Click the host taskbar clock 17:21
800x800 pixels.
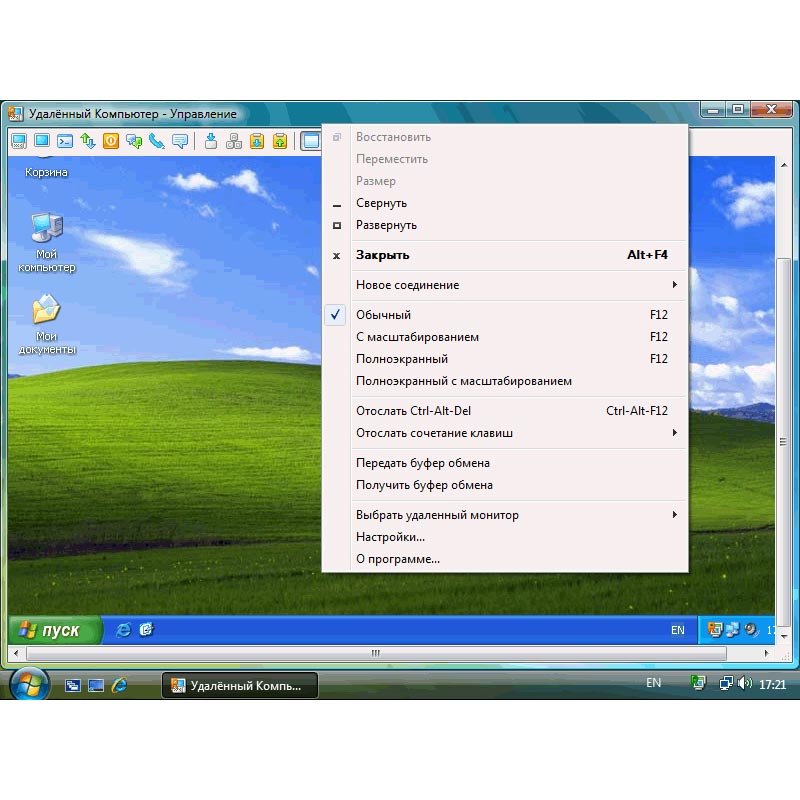[x=772, y=684]
